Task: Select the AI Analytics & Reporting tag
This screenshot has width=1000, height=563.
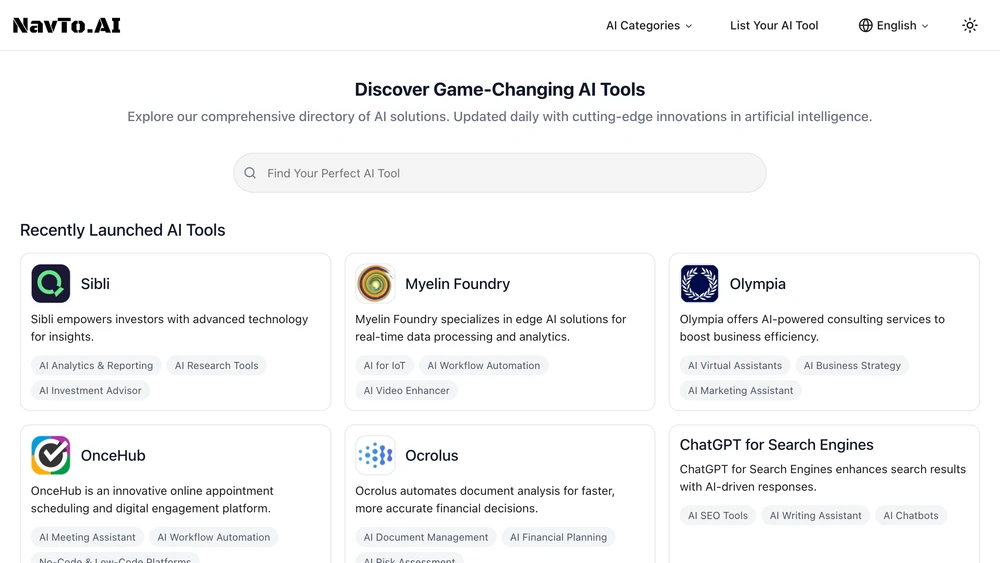Action: (96, 365)
